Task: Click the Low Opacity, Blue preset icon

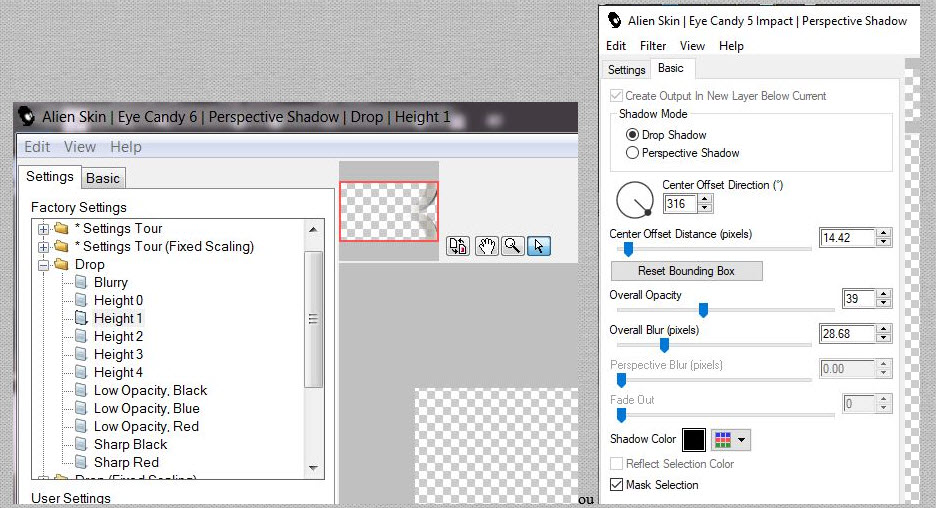Action: click(x=81, y=408)
